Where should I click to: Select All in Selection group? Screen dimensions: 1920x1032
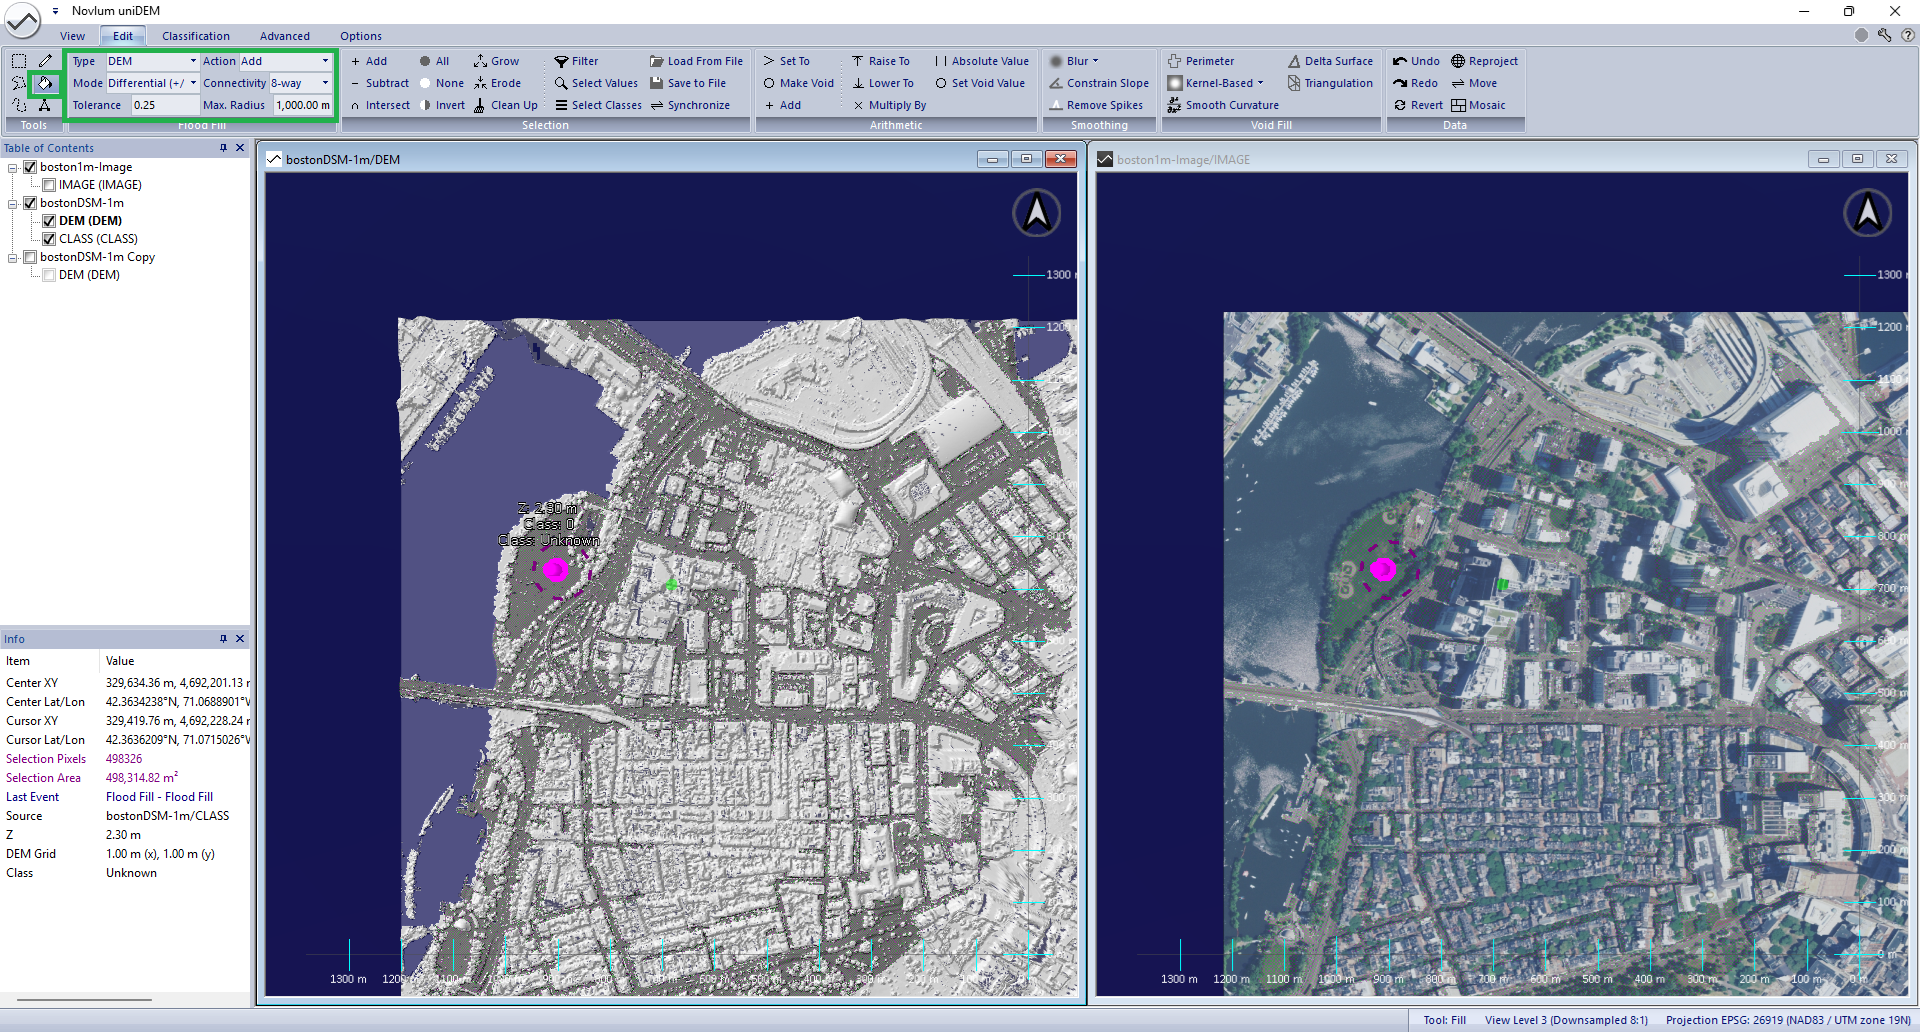(x=434, y=61)
